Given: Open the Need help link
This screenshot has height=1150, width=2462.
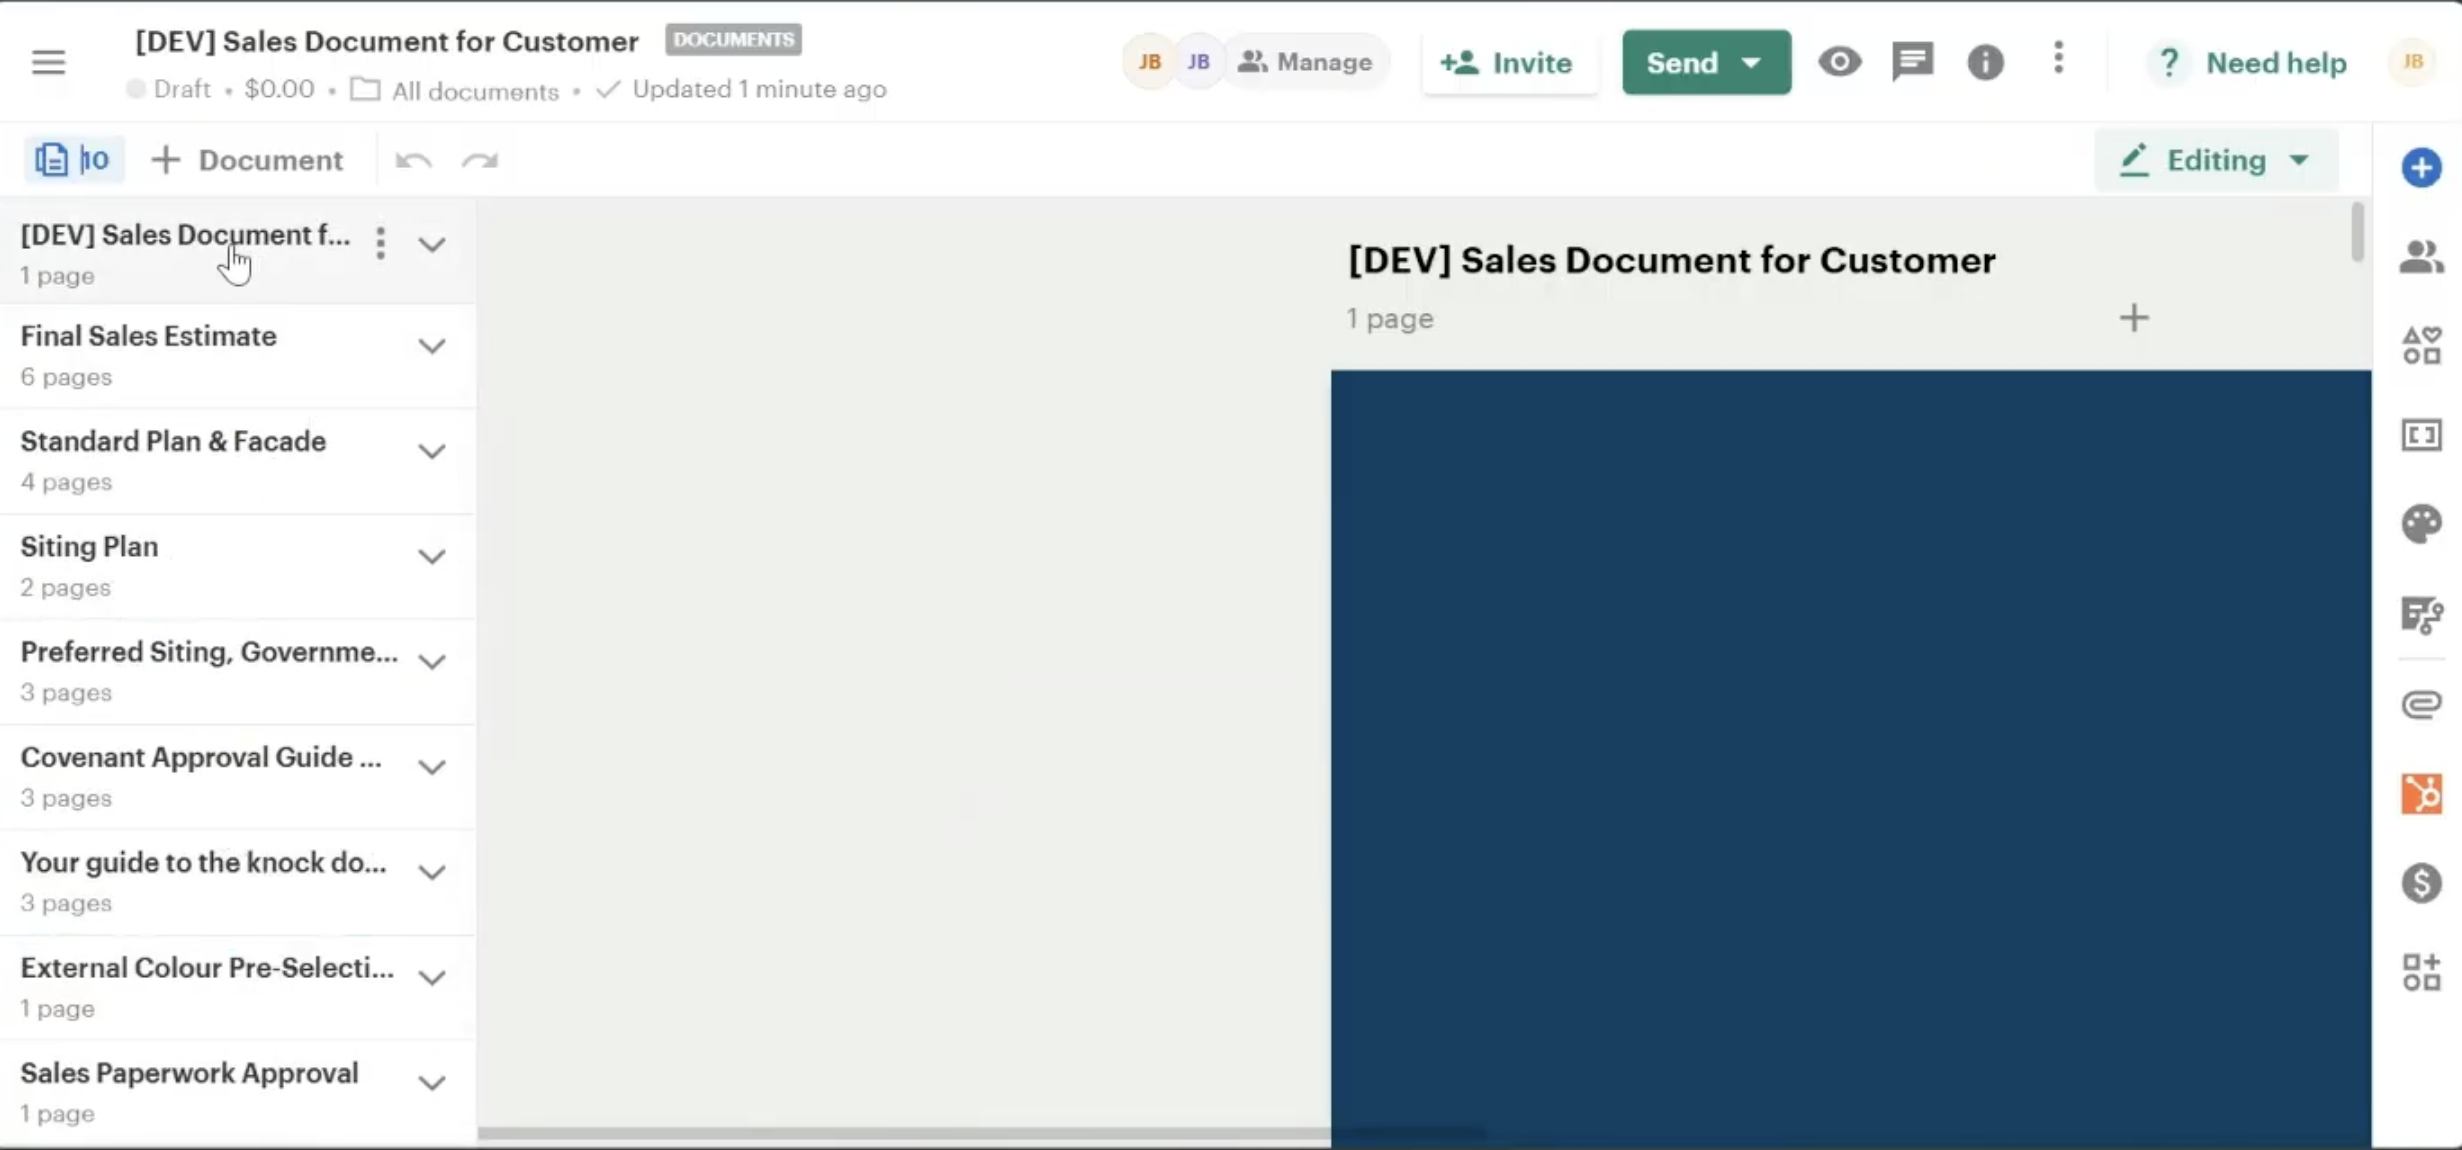Looking at the screenshot, I should [2247, 62].
